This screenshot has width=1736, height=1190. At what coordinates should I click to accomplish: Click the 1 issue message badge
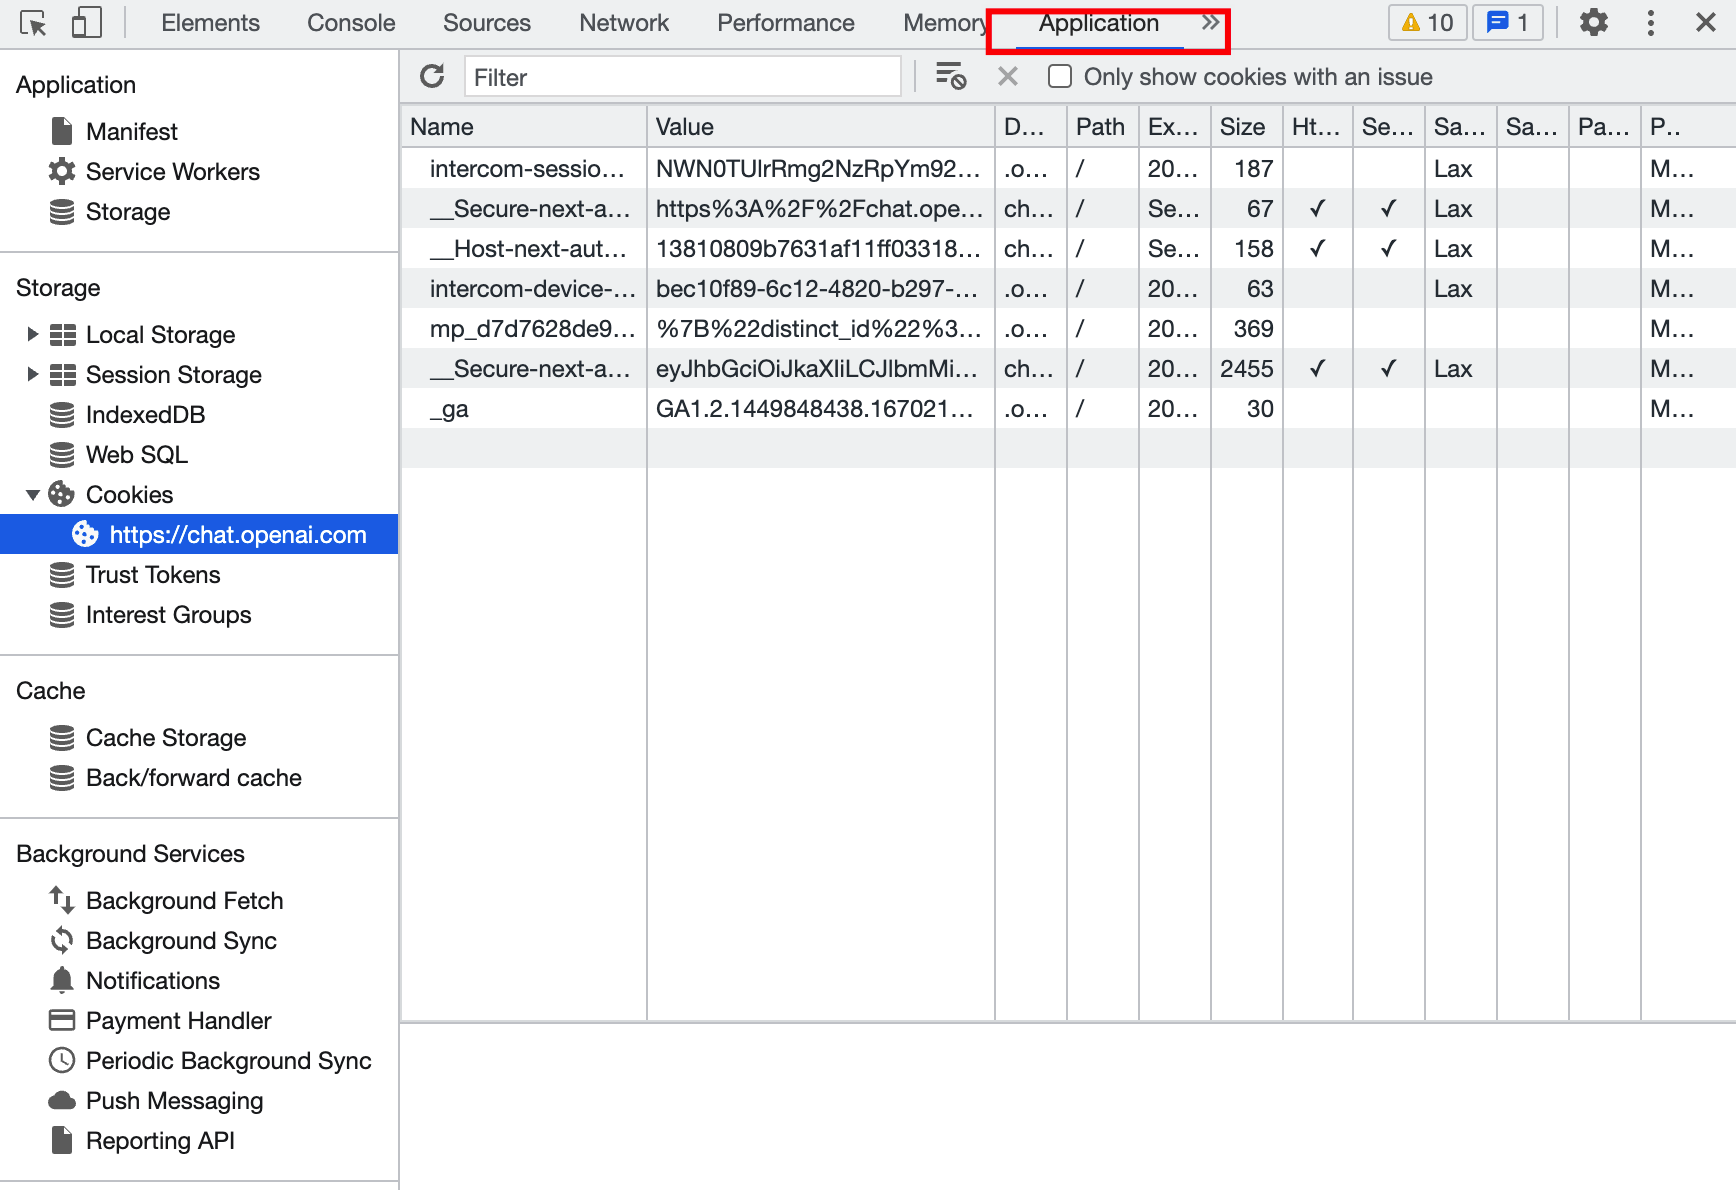tap(1508, 23)
